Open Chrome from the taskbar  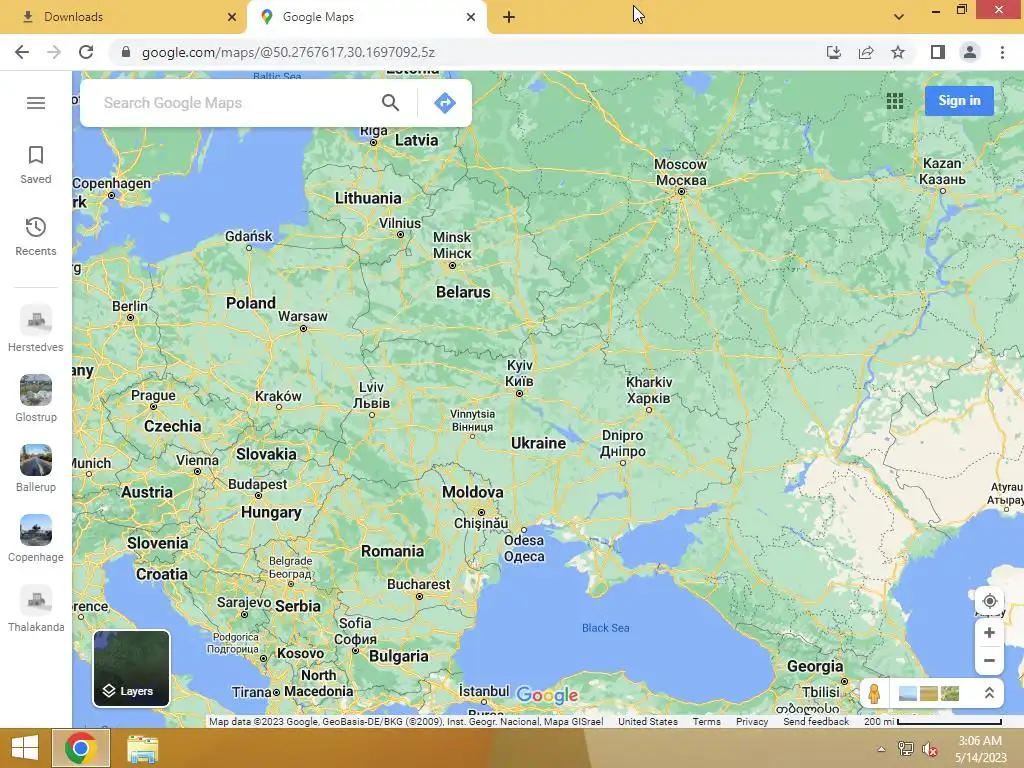tap(81, 748)
